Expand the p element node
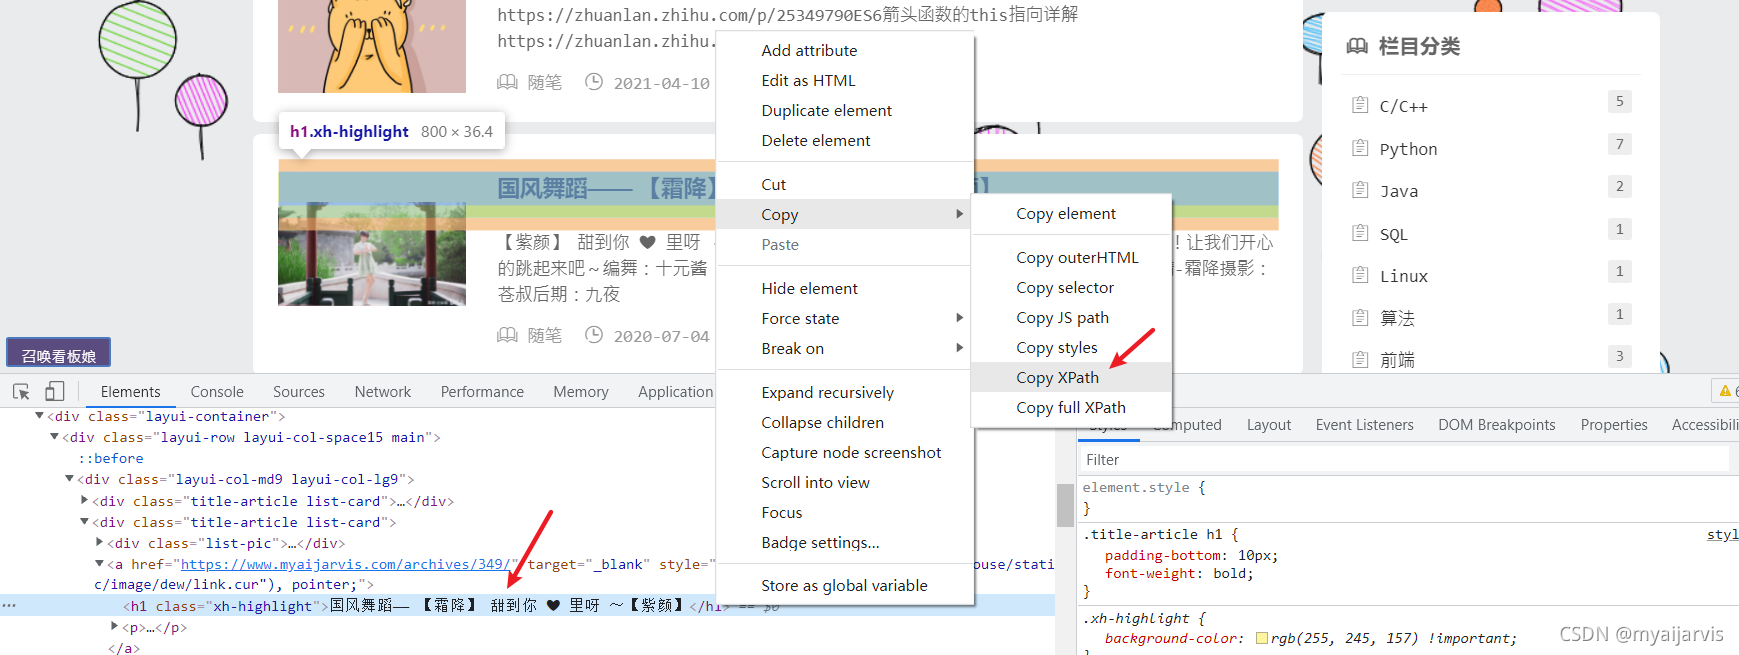The height and width of the screenshot is (655, 1739). (114, 627)
